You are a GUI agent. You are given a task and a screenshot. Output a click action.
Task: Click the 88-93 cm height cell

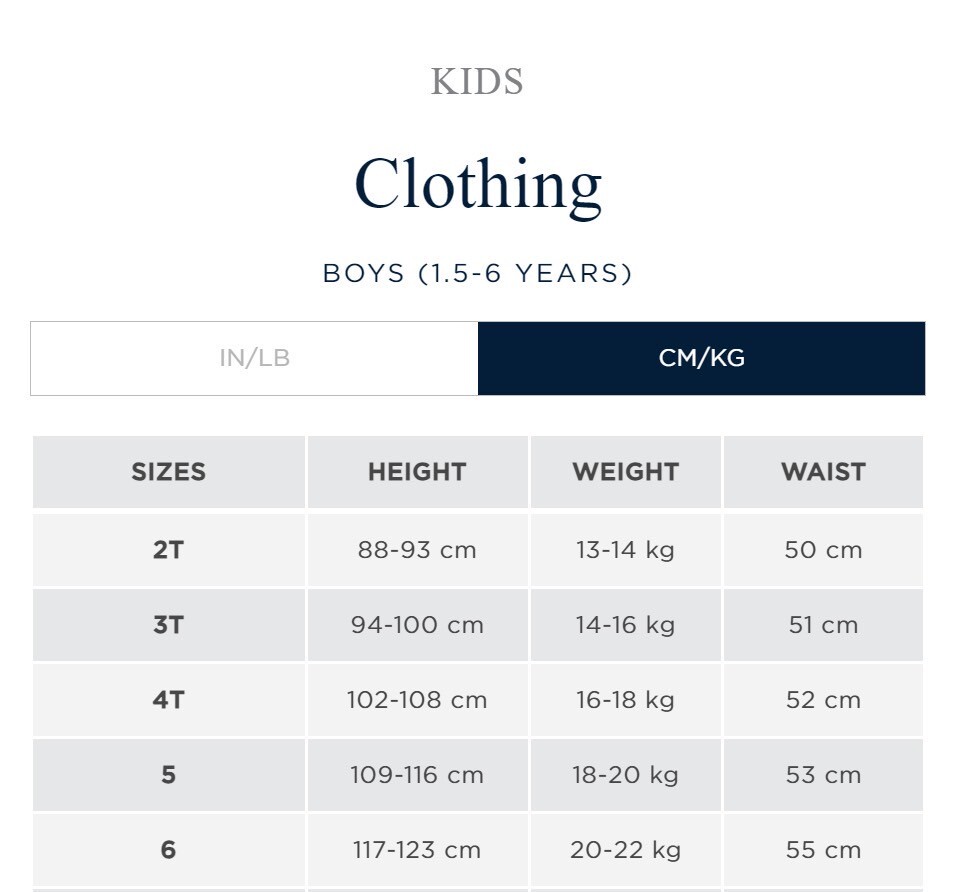click(417, 550)
